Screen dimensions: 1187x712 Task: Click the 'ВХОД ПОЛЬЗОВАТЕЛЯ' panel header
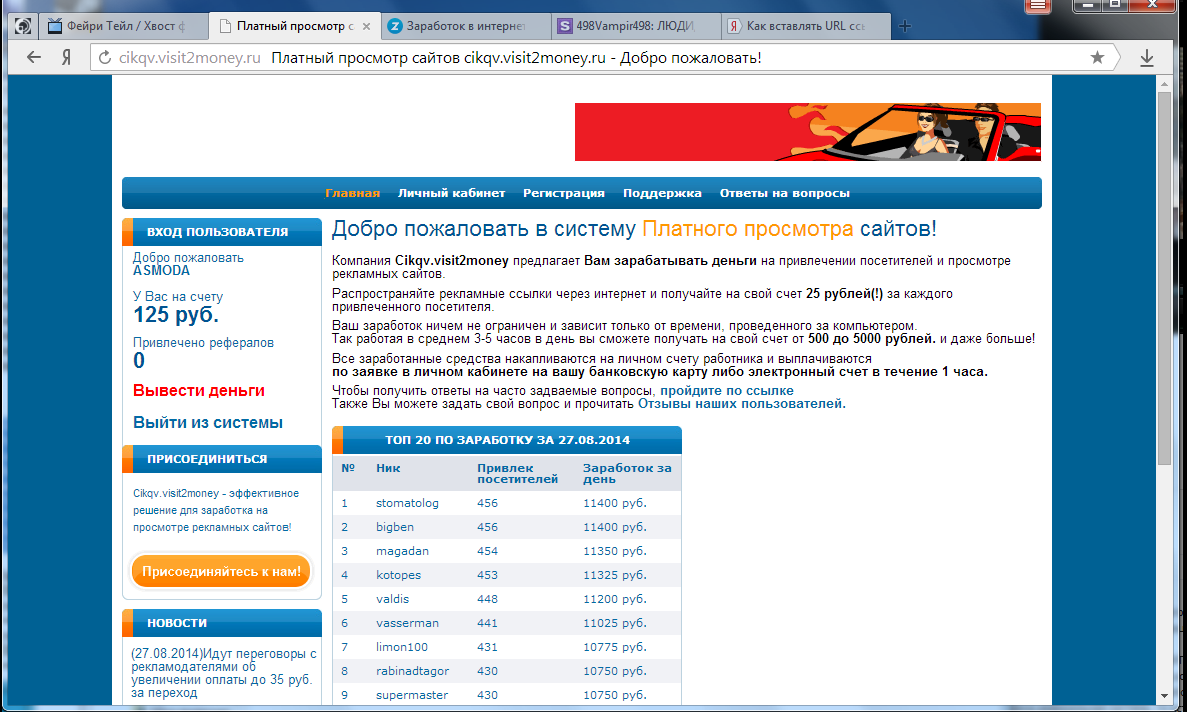(x=222, y=232)
